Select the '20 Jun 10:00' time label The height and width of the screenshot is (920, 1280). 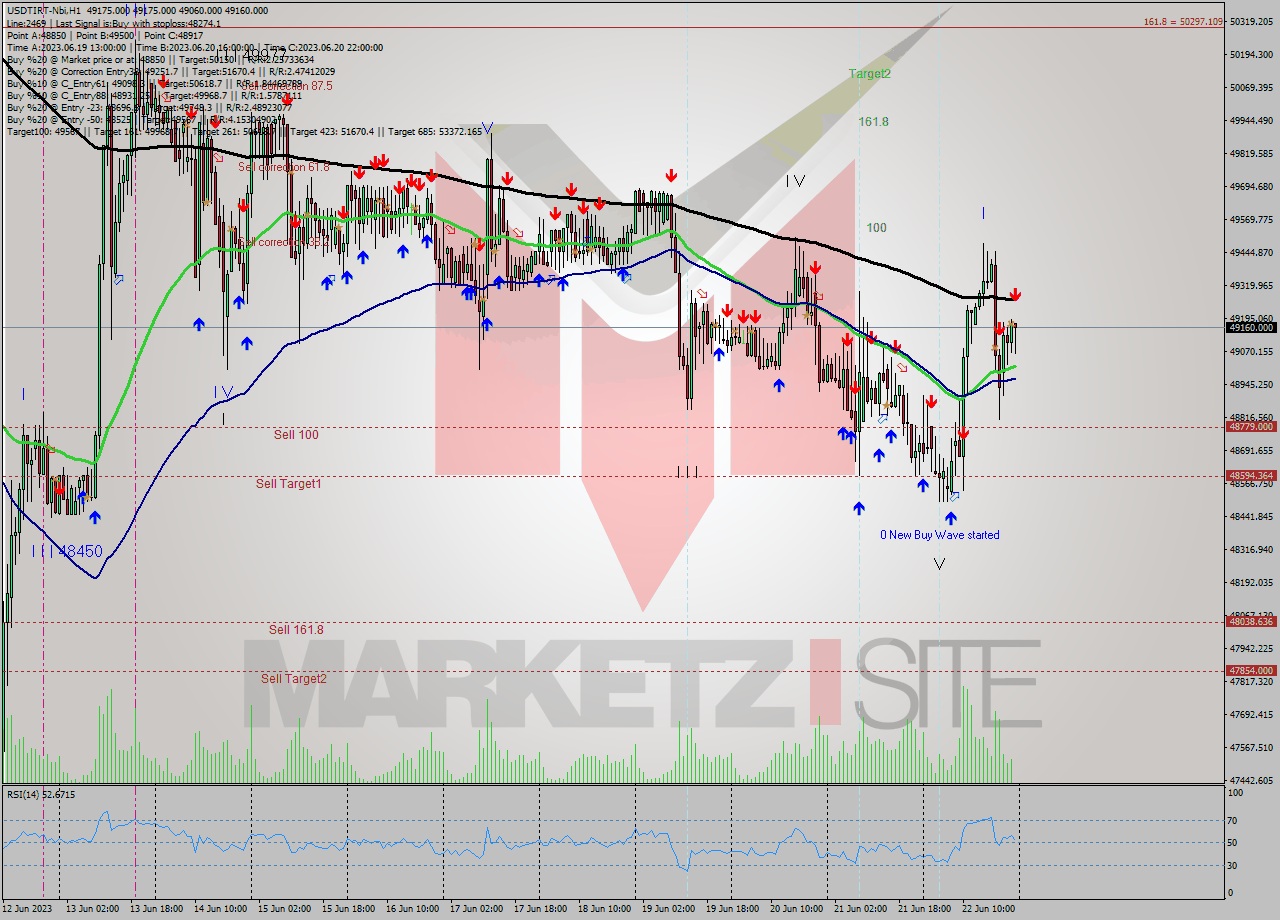796,908
